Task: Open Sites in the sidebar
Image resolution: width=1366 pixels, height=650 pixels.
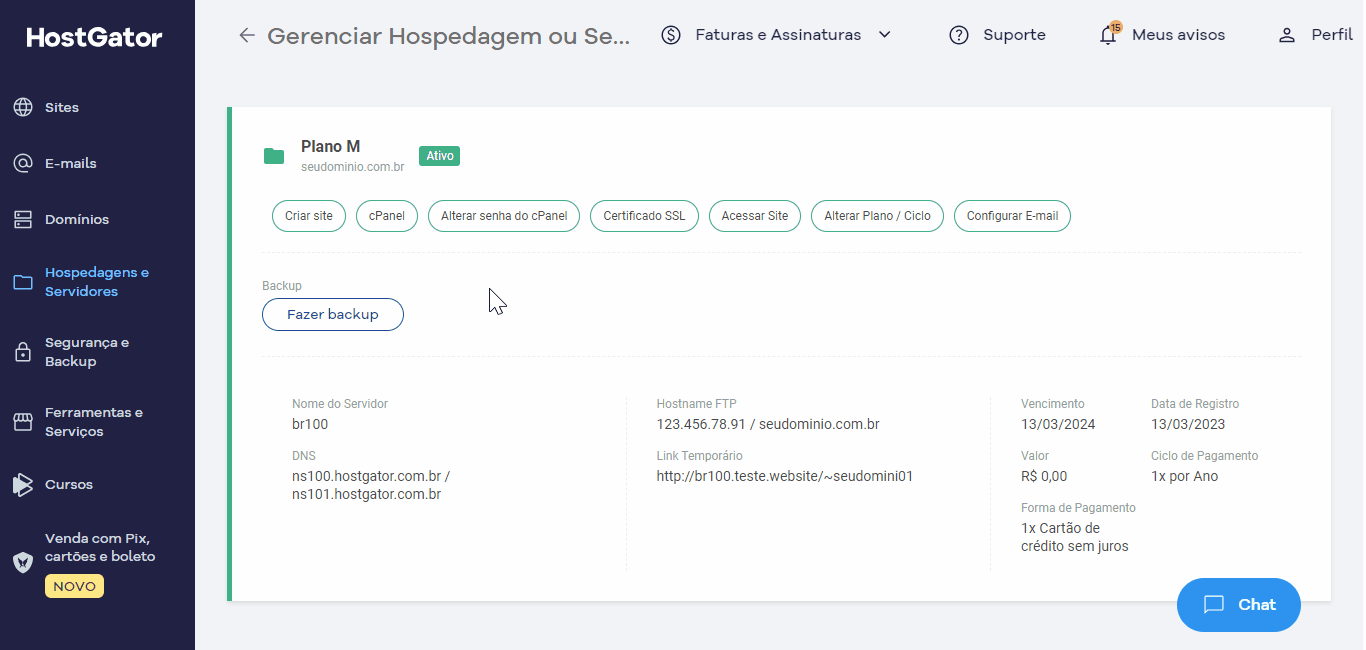Action: (62, 107)
